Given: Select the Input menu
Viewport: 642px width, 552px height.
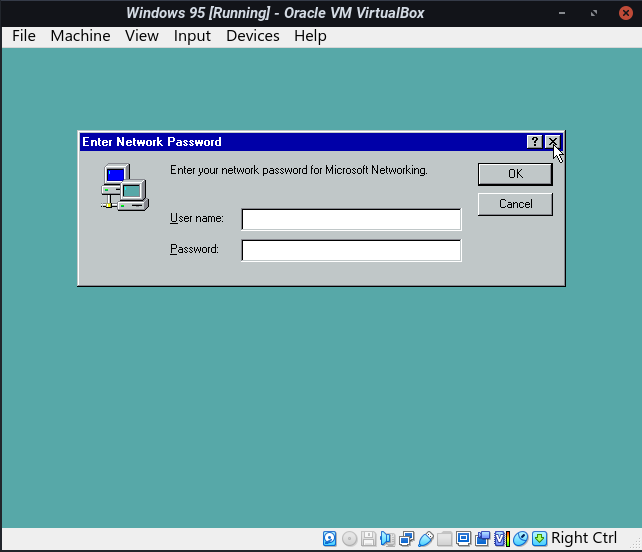Looking at the screenshot, I should point(192,36).
